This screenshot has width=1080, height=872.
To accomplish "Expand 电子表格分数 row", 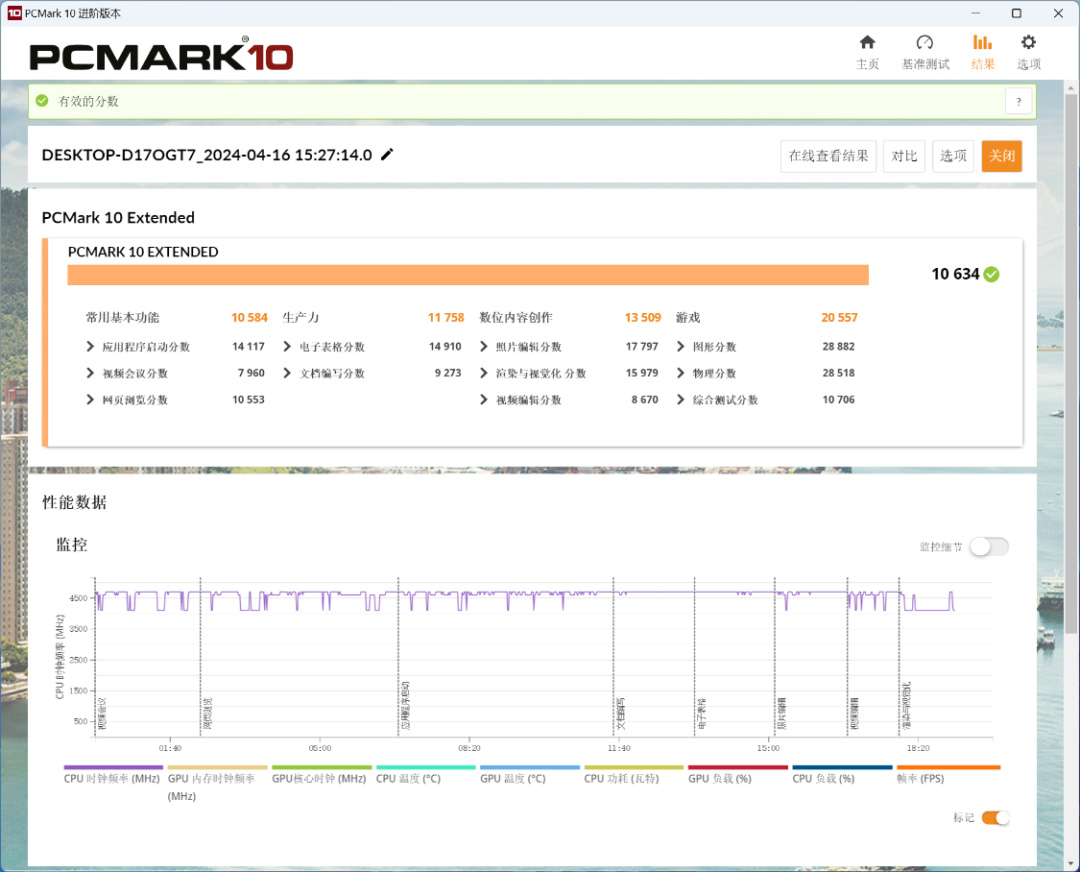I will pos(287,346).
